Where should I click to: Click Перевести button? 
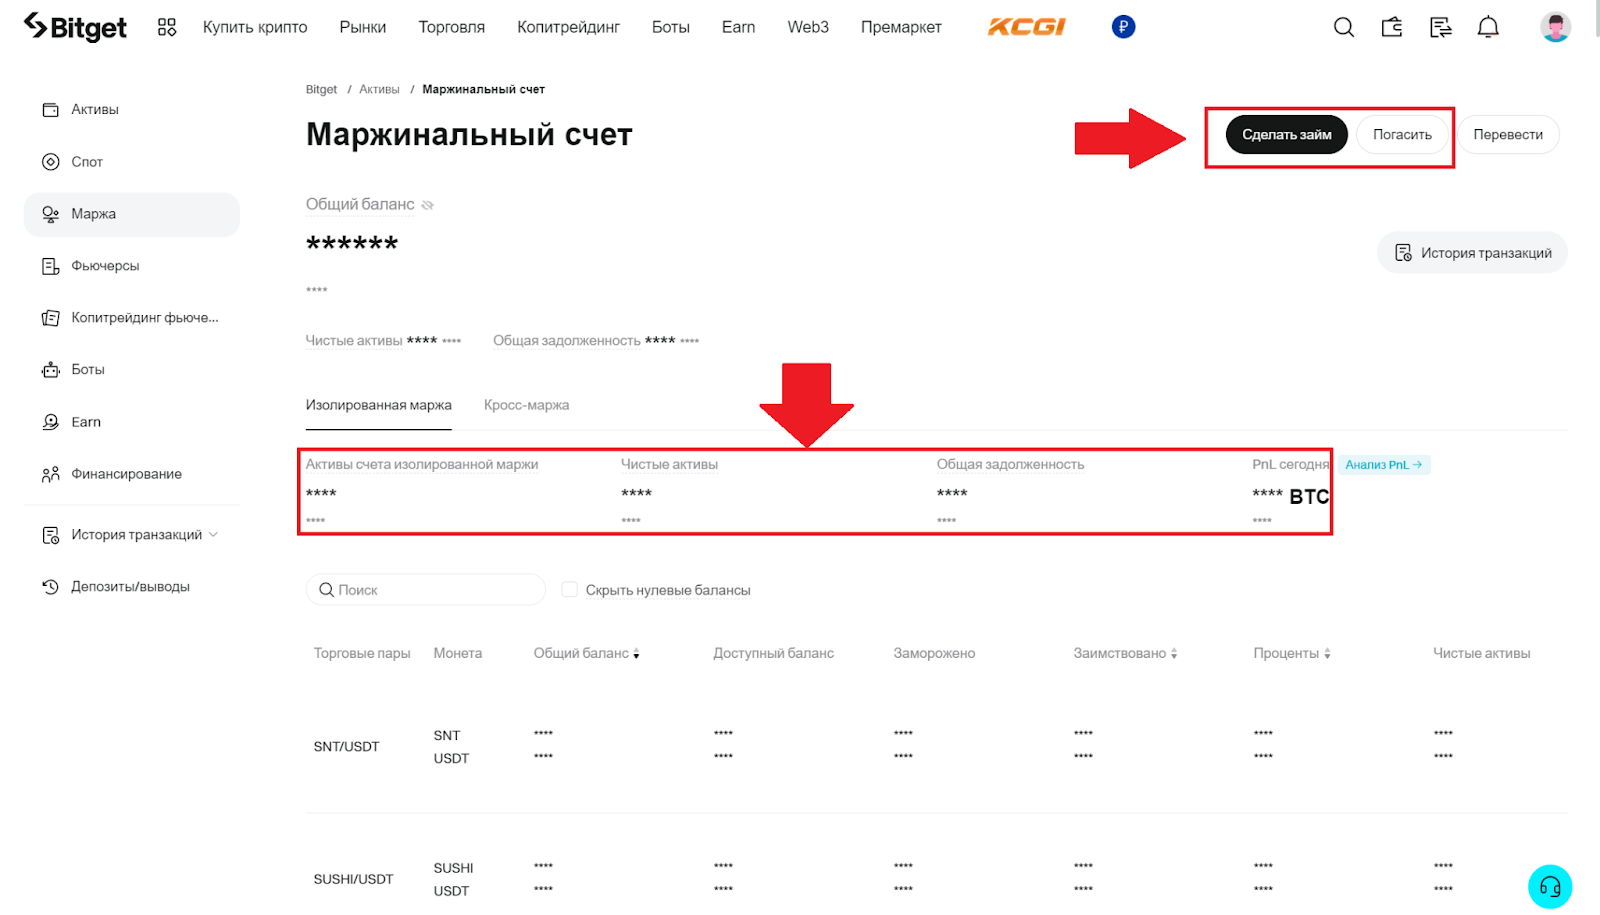[1508, 135]
